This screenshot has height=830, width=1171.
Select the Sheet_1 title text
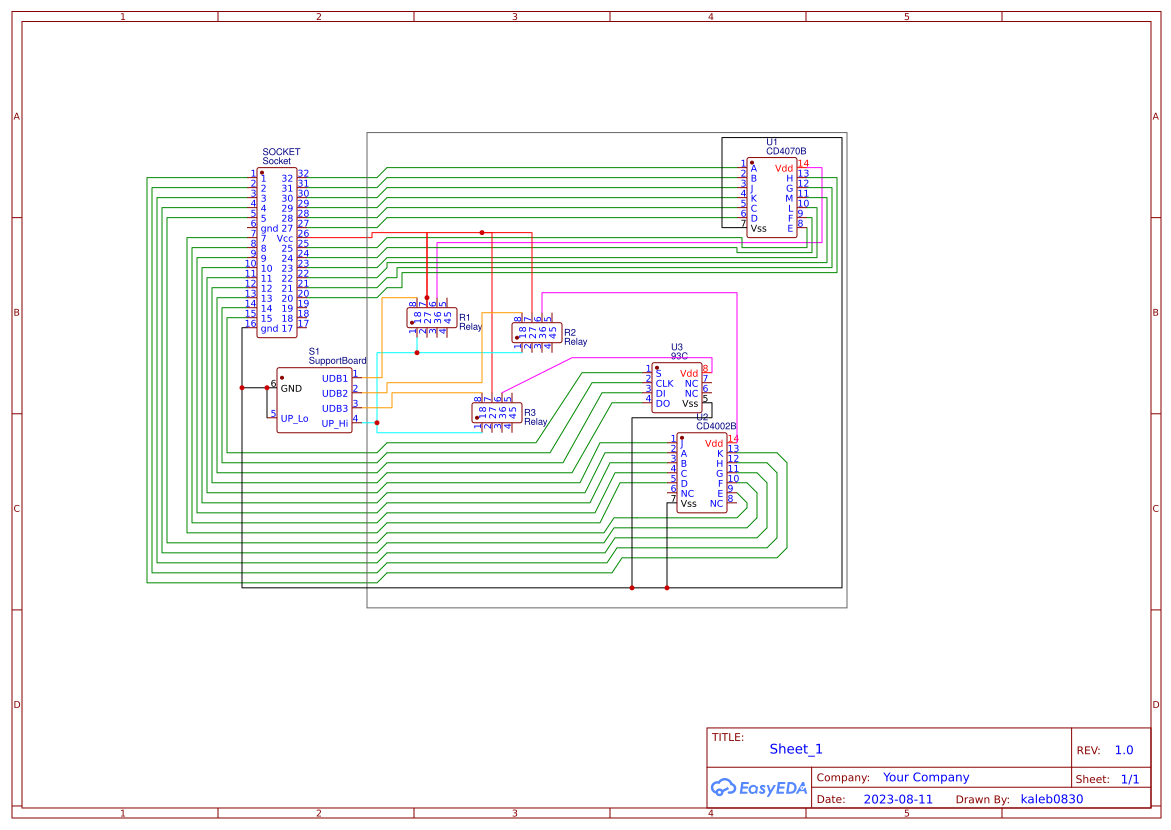tap(795, 748)
